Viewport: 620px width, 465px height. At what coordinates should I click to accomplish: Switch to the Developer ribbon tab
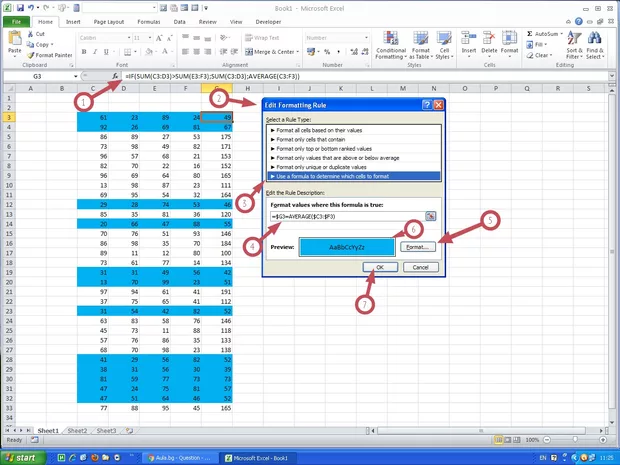coord(268,22)
